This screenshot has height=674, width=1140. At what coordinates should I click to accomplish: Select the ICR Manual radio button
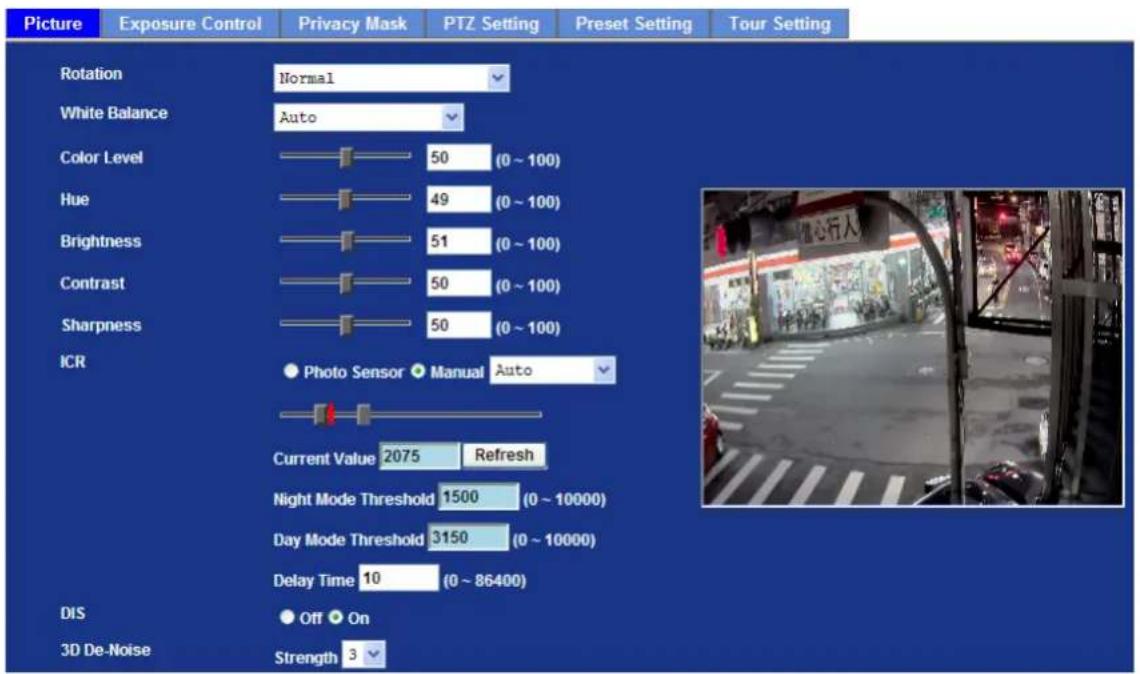pyautogui.click(x=418, y=372)
